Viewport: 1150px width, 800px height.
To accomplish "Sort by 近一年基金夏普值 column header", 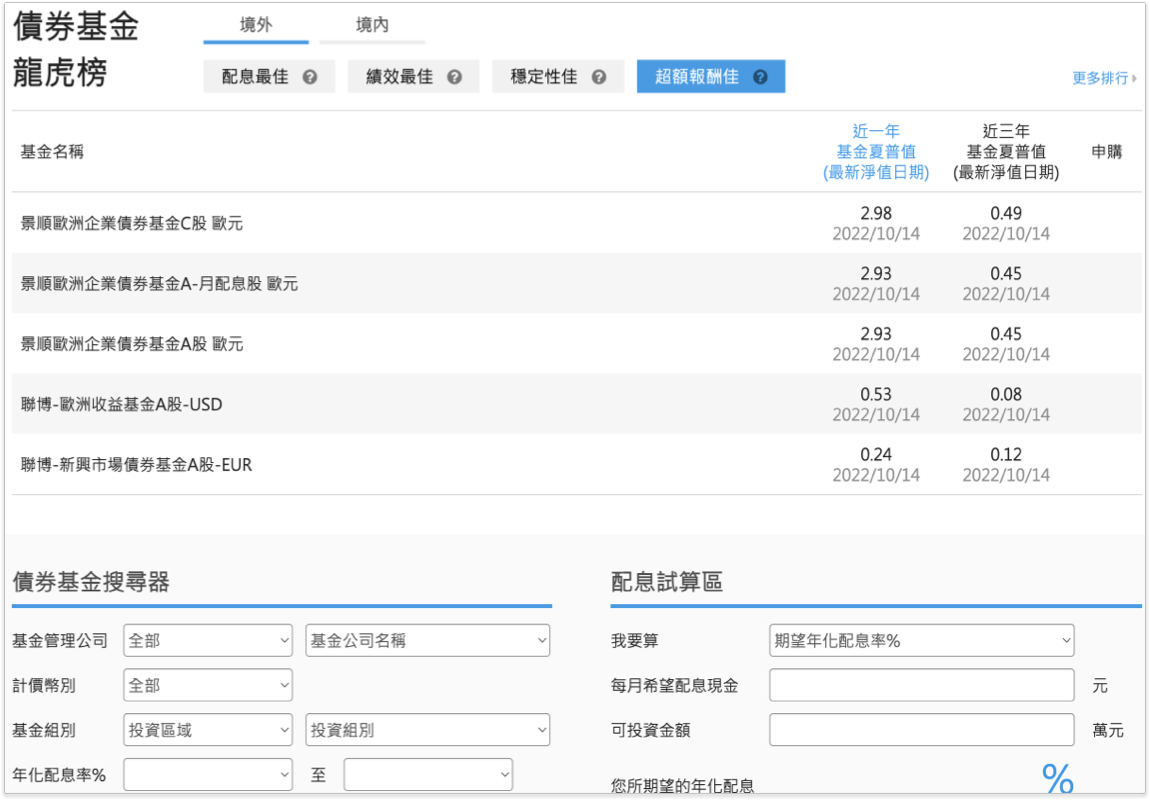I will [x=876, y=151].
